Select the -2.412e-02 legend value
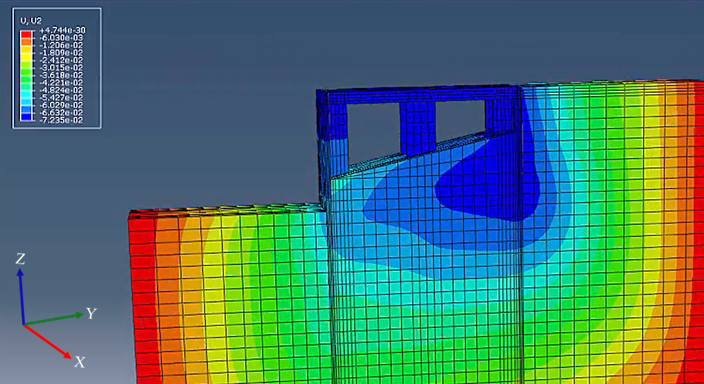This screenshot has width=704, height=384. (x=62, y=60)
